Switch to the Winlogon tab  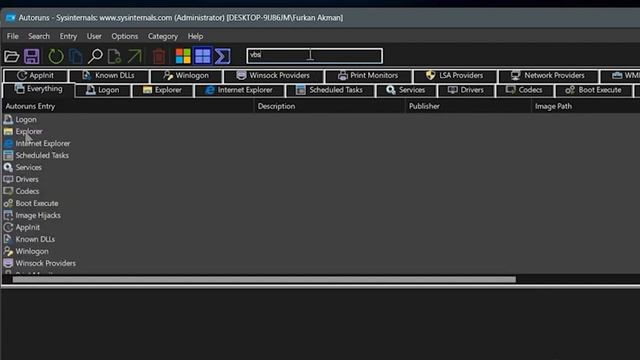186,76
